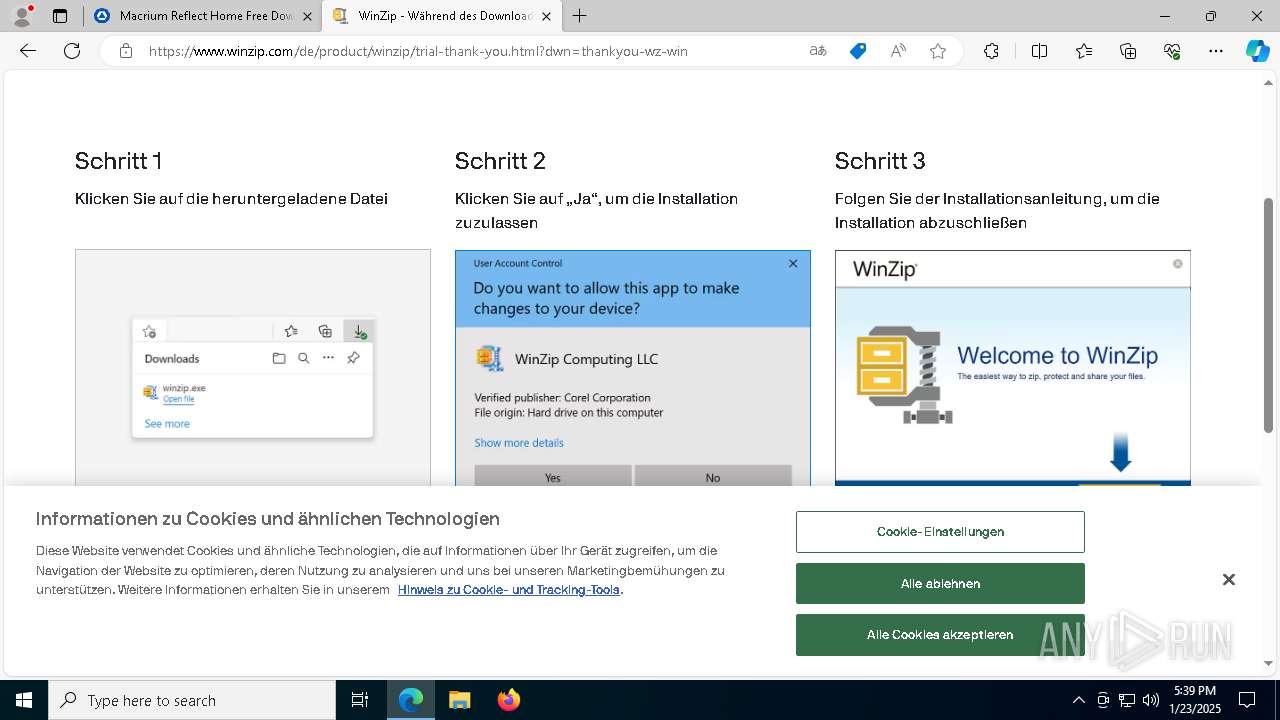This screenshot has height=720, width=1280.
Task: Open the Windows Start menu
Action: pos(24,700)
